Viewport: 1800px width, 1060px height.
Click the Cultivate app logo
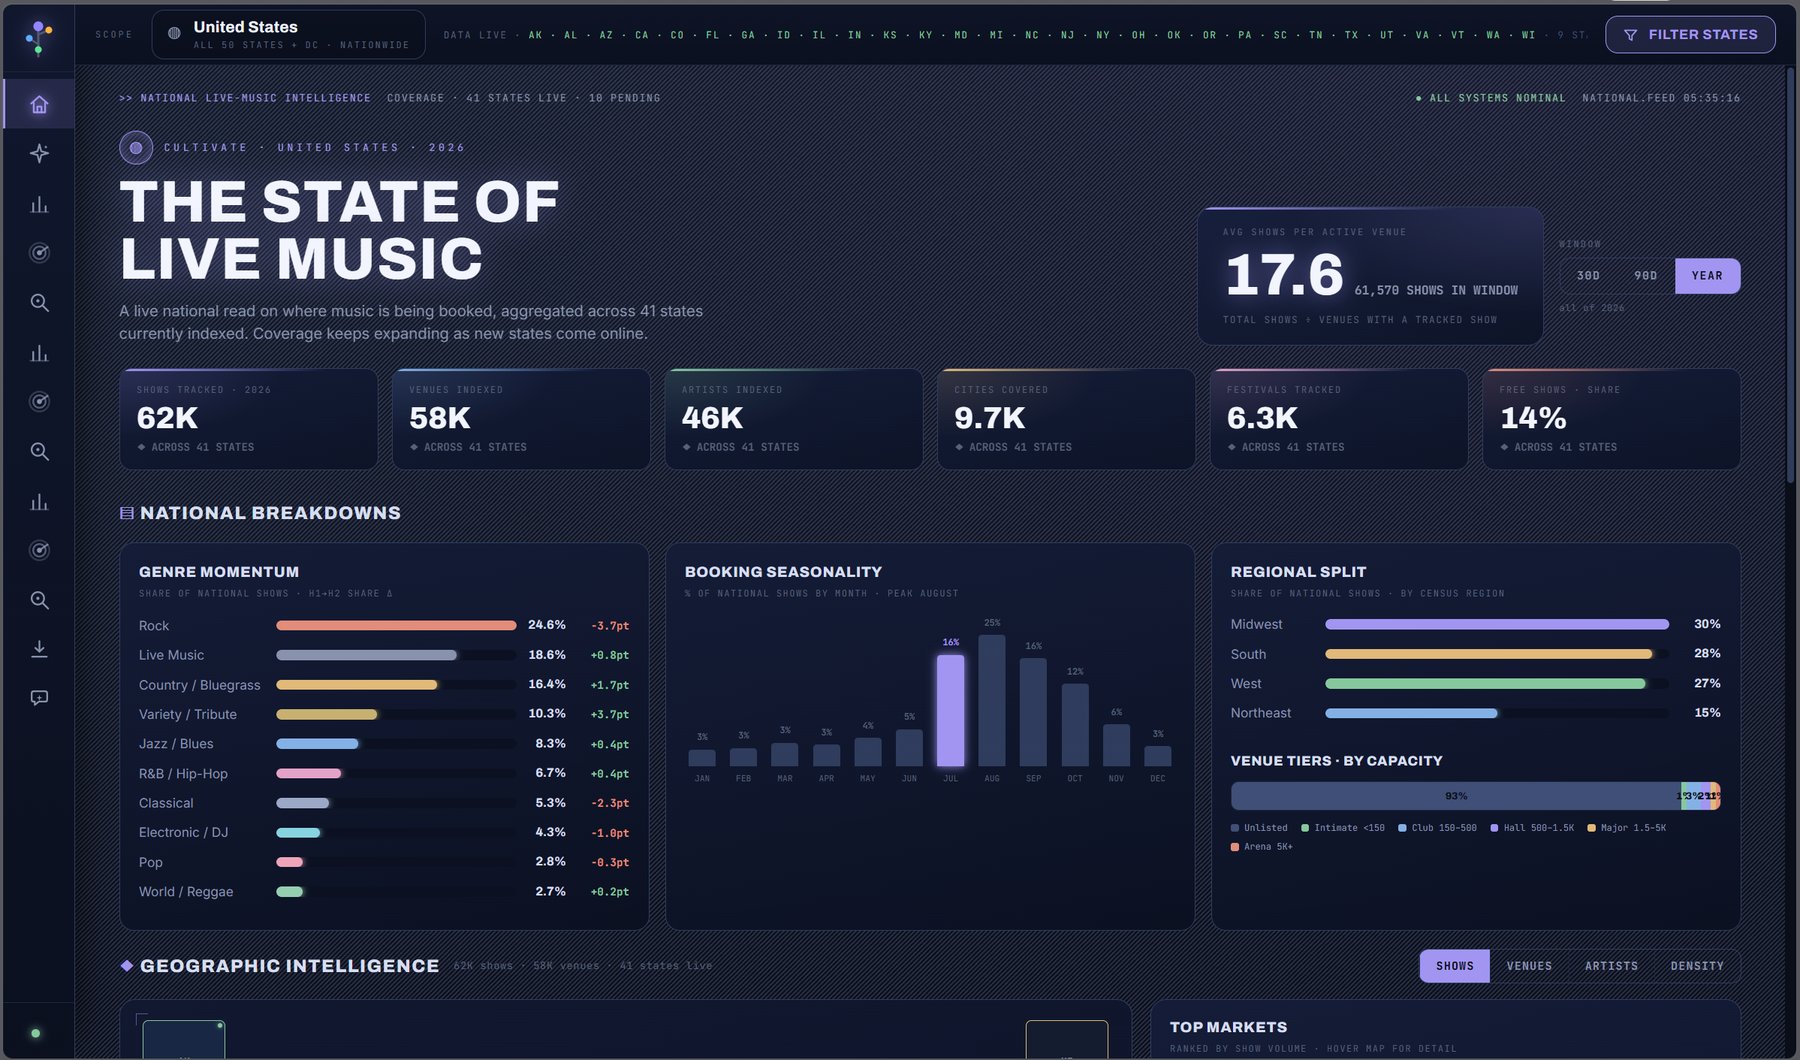pos(39,37)
